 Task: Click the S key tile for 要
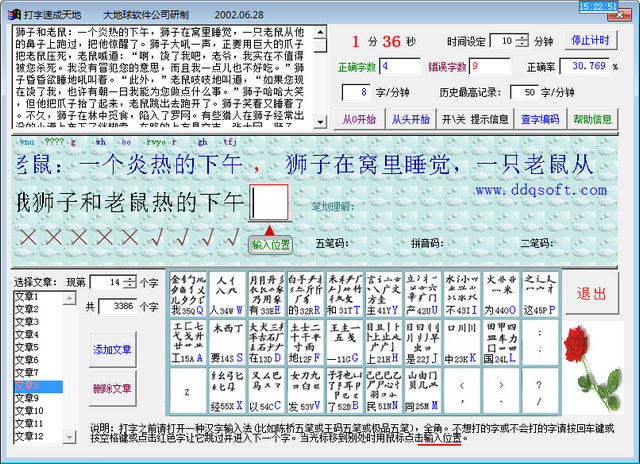click(x=227, y=342)
